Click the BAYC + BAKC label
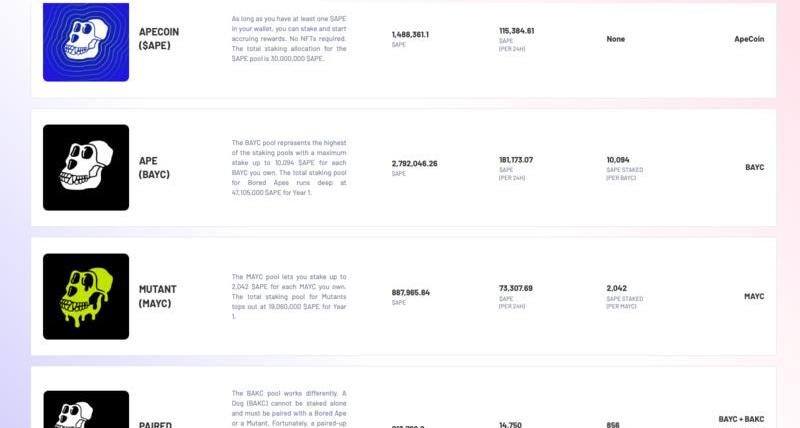The width and height of the screenshot is (800, 428). (741, 419)
